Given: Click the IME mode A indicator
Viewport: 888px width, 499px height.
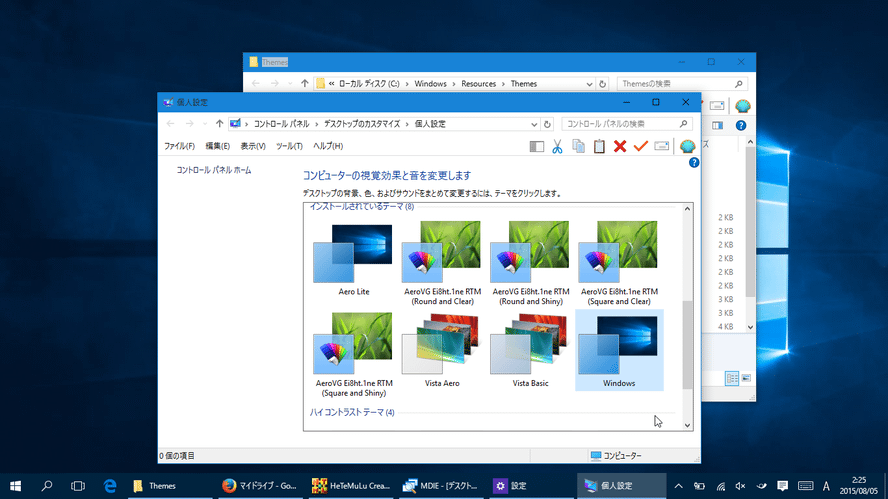Looking at the screenshot, I should pyautogui.click(x=826, y=486).
